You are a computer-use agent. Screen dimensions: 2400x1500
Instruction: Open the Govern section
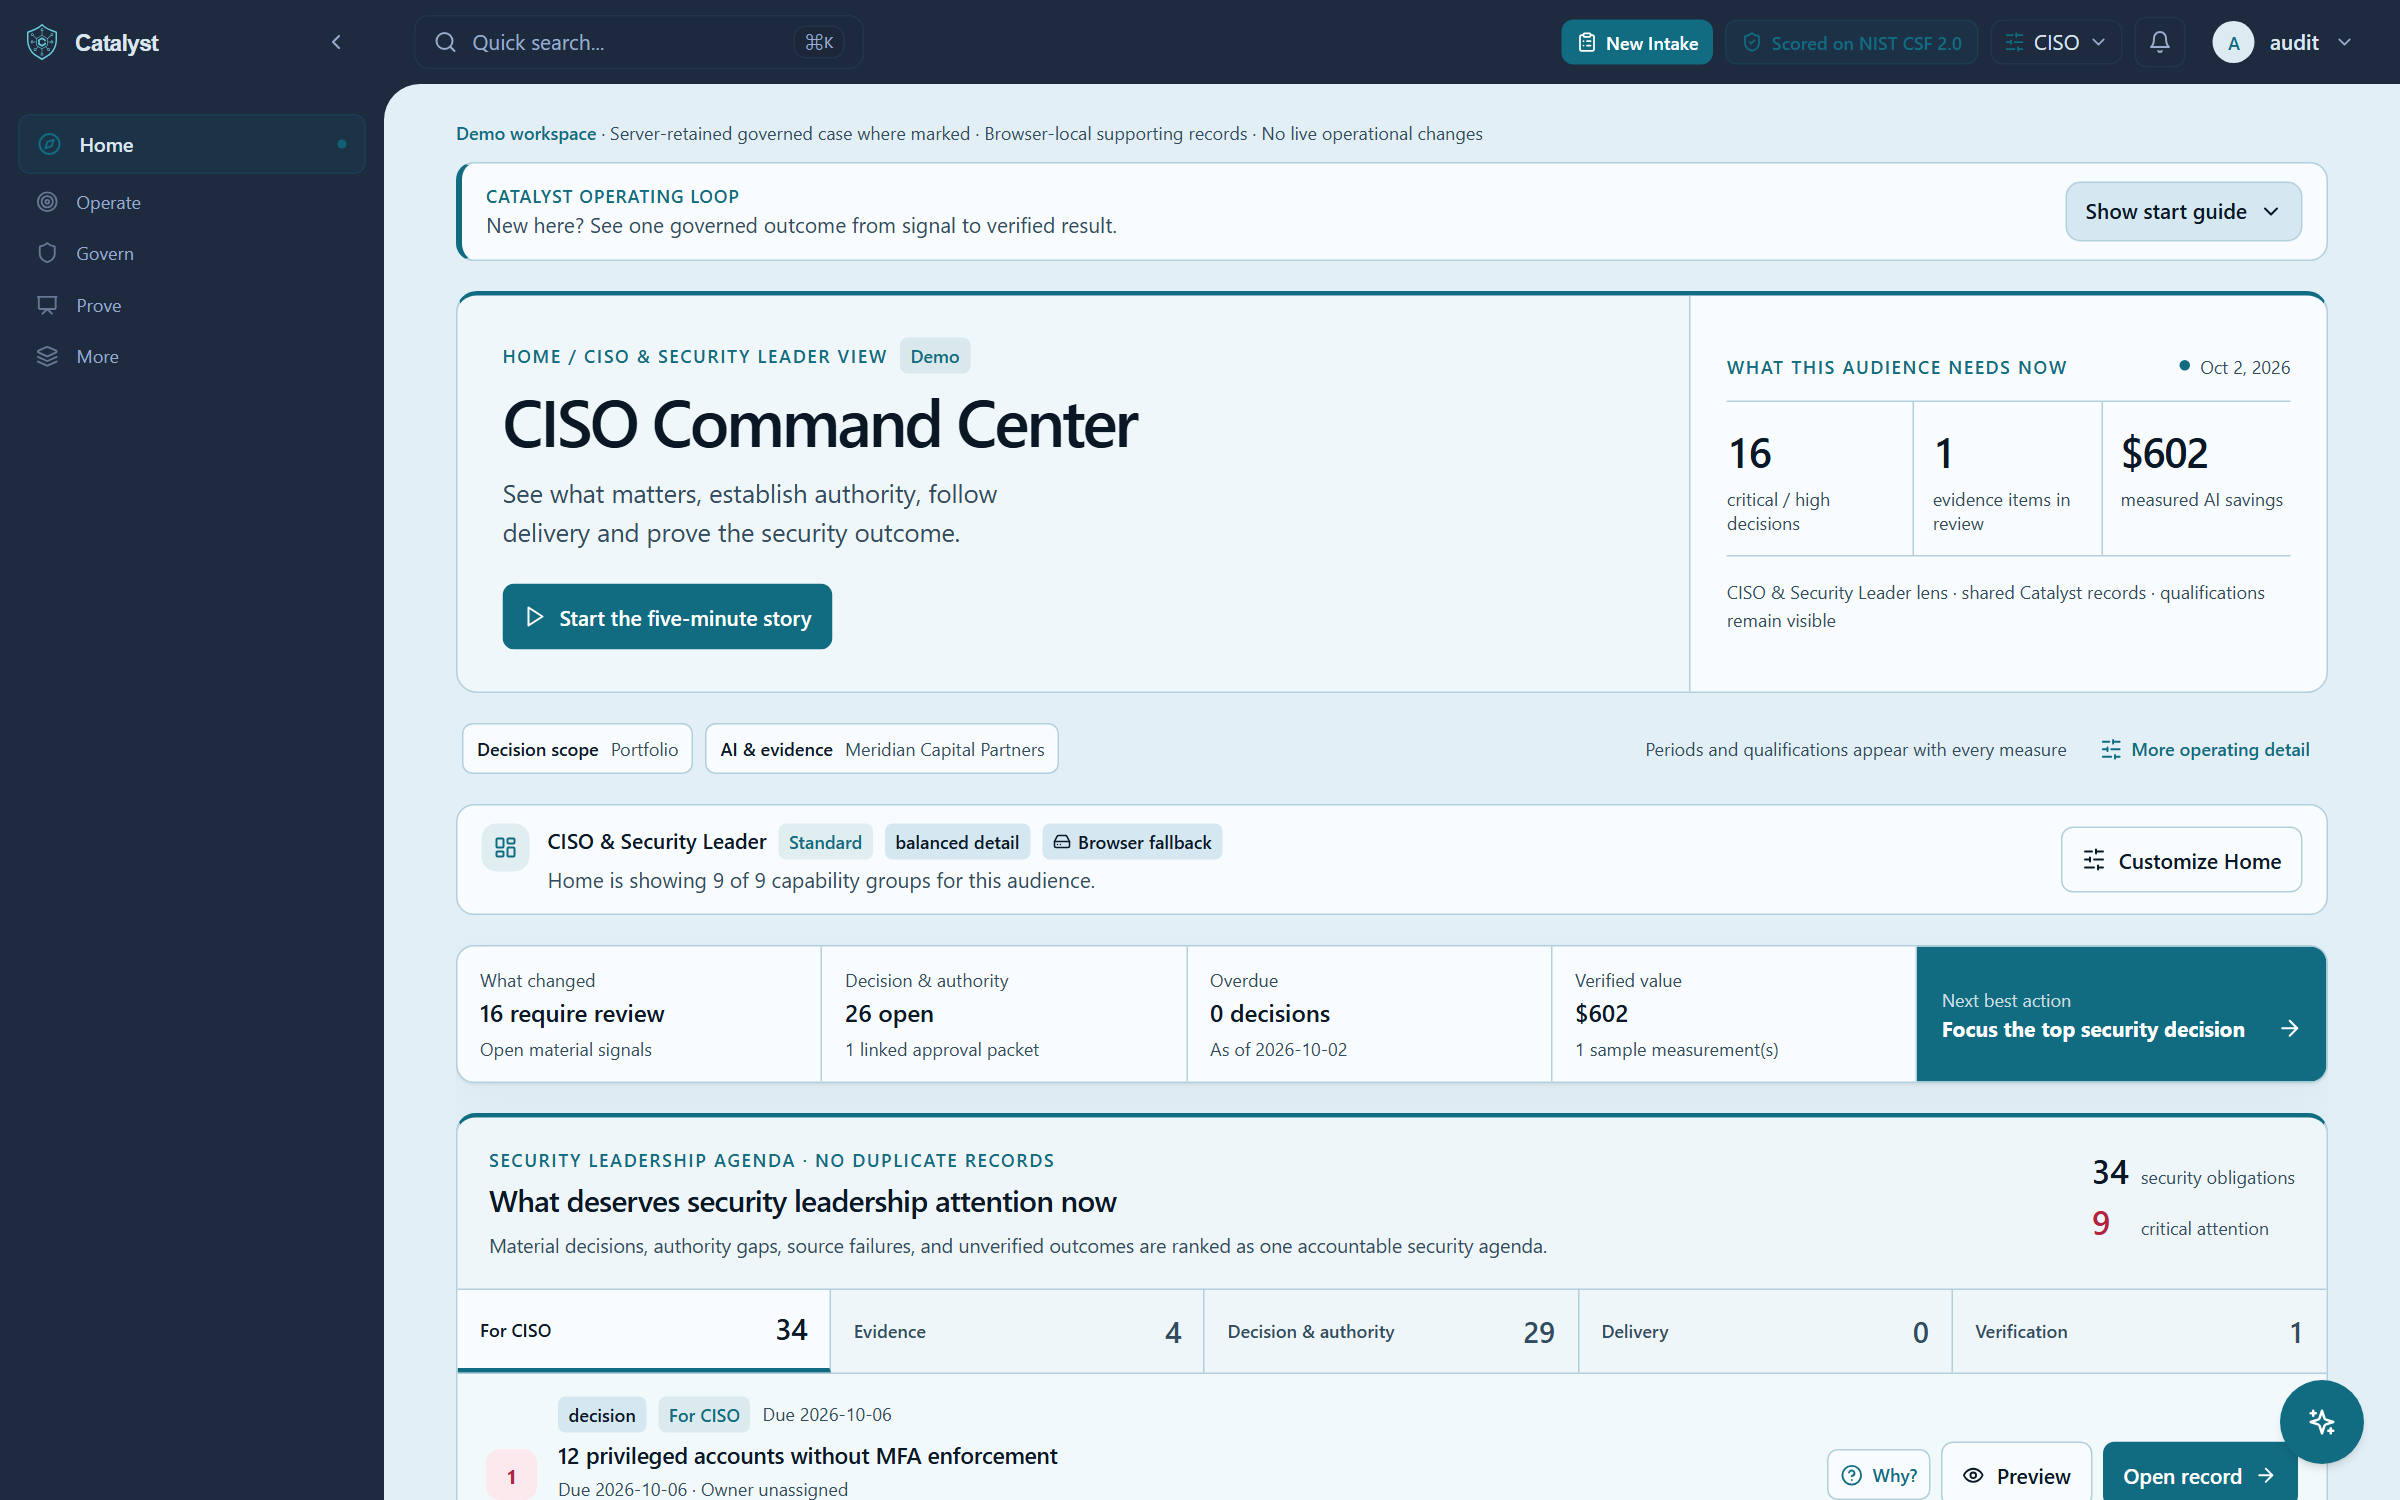192,253
